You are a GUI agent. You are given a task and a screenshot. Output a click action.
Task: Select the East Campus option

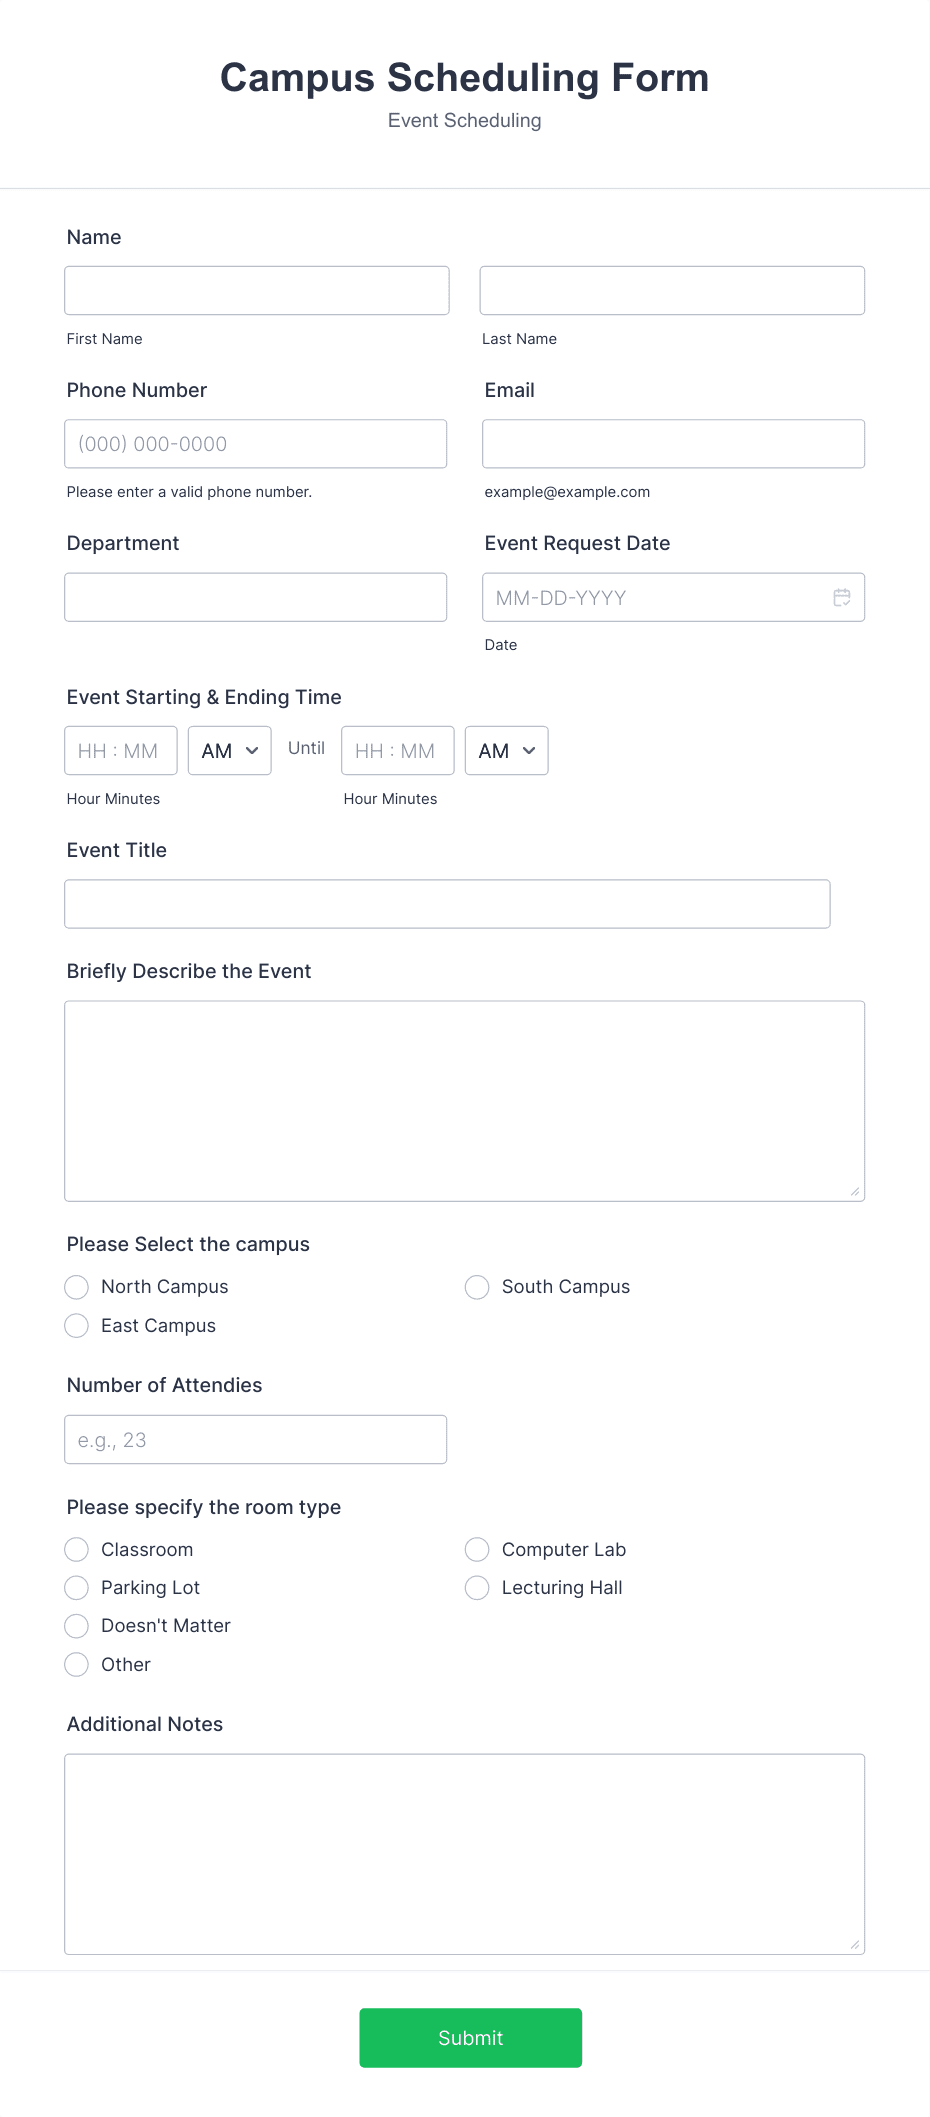click(76, 1325)
